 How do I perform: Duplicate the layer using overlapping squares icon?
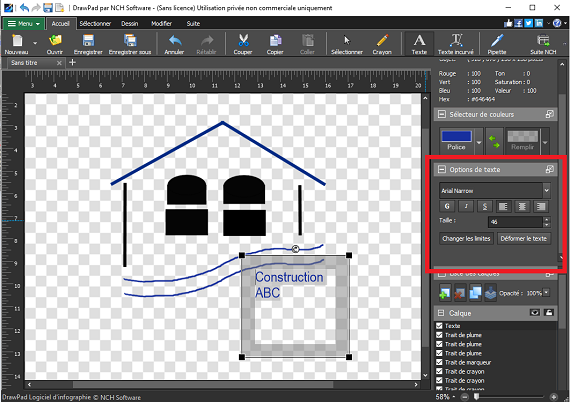coord(475,293)
